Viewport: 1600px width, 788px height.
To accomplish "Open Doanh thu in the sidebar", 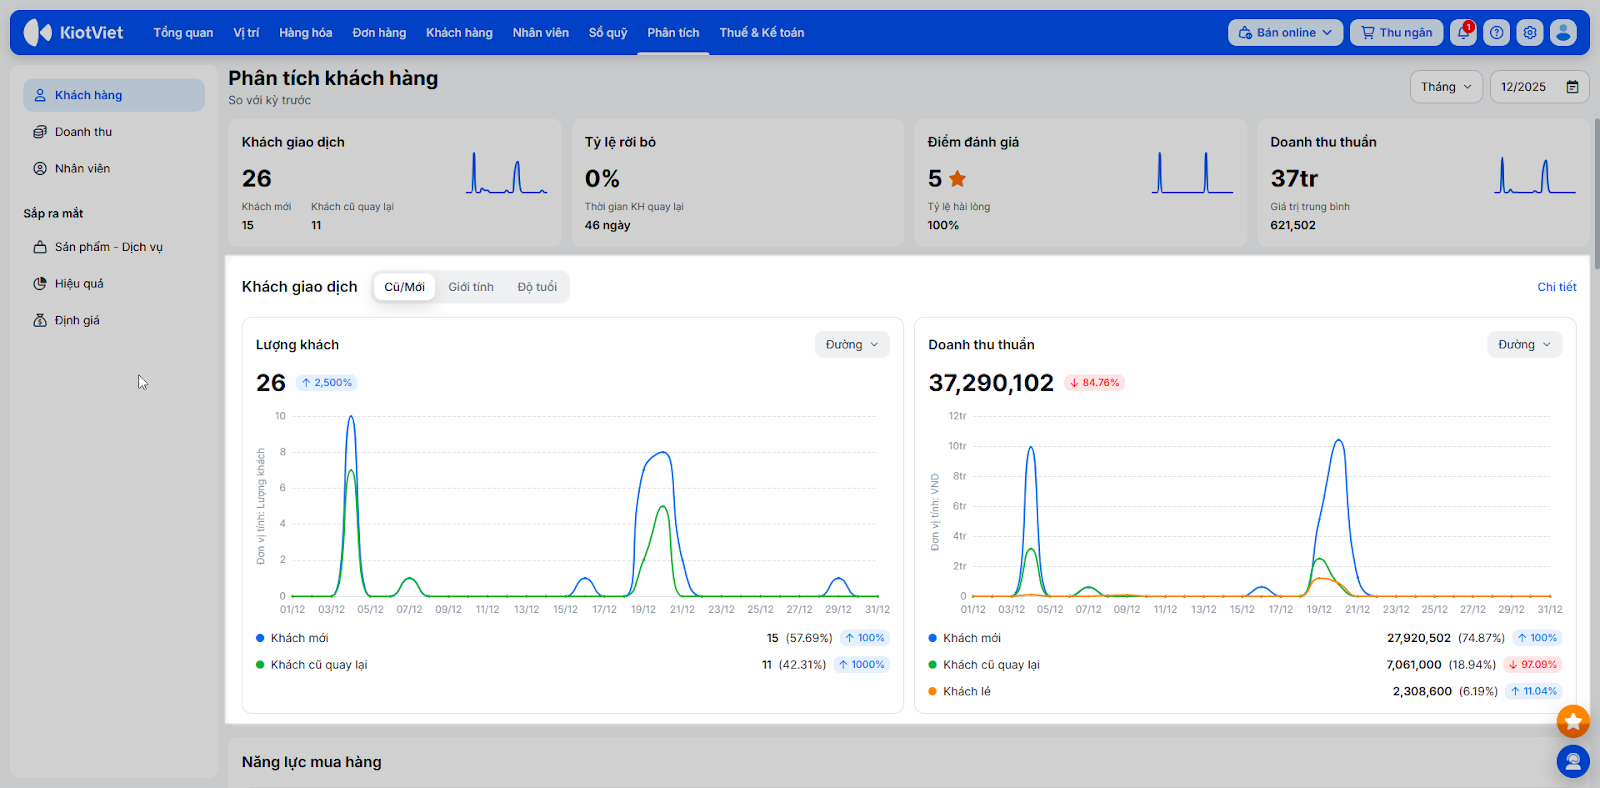I will coord(83,132).
